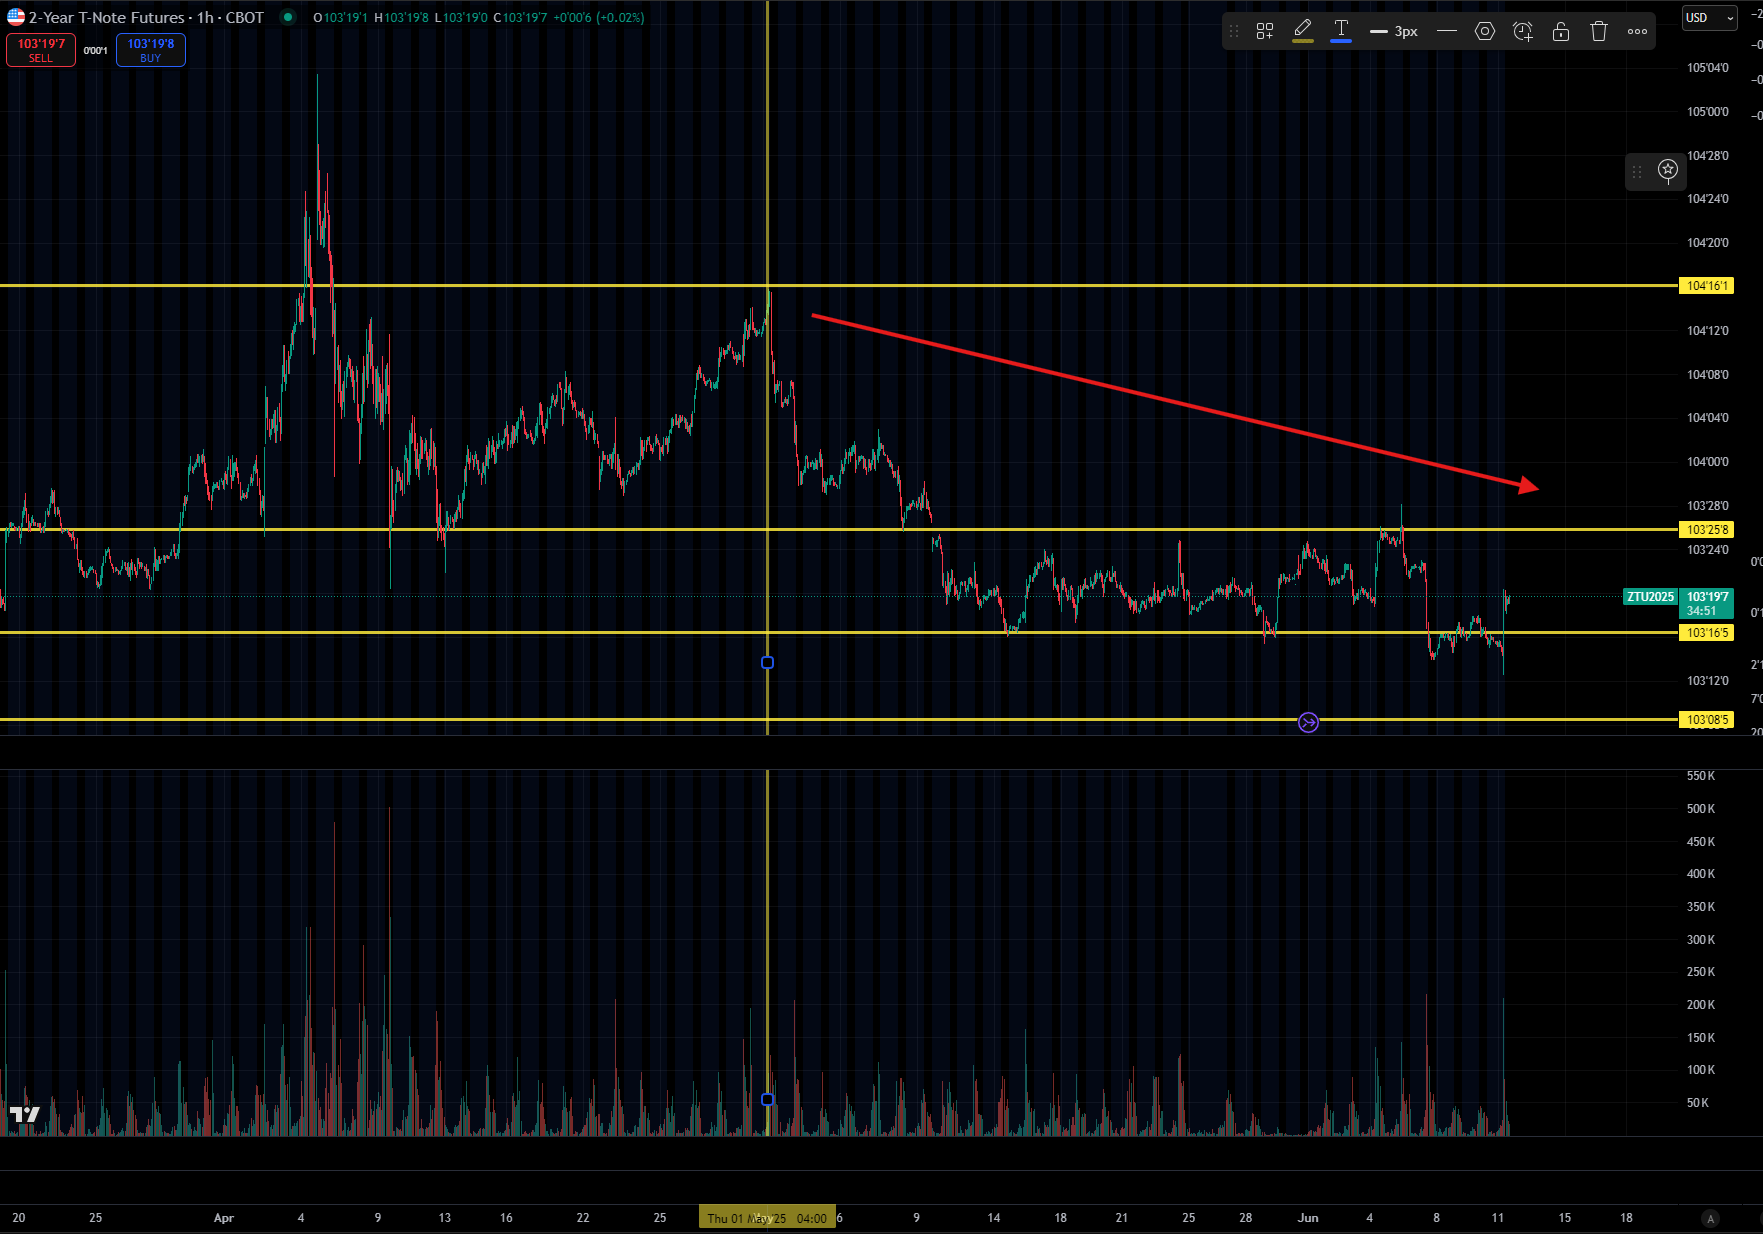Click the 104'28'0 price axis label

pyautogui.click(x=1707, y=156)
